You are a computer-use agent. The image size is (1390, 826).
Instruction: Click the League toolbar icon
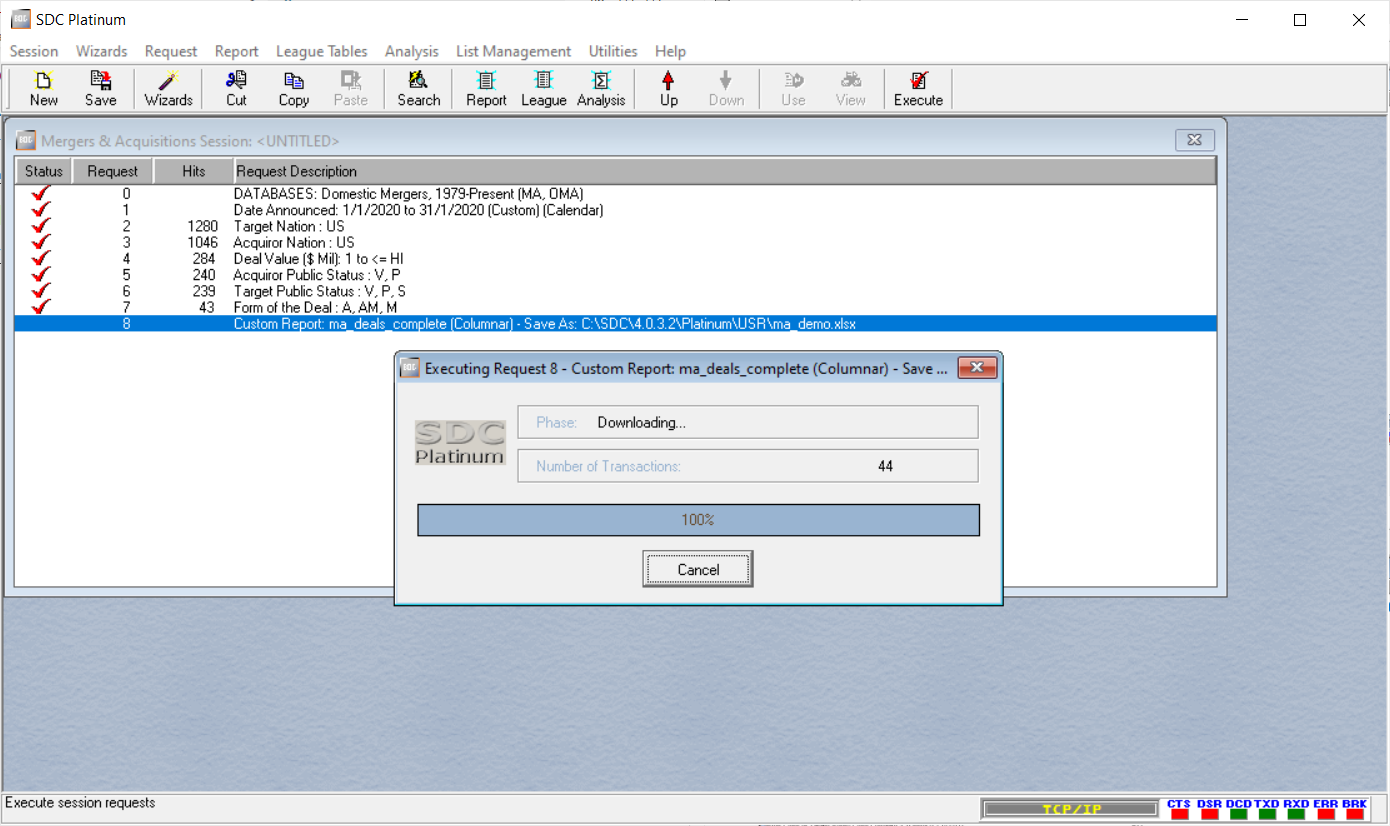(543, 88)
